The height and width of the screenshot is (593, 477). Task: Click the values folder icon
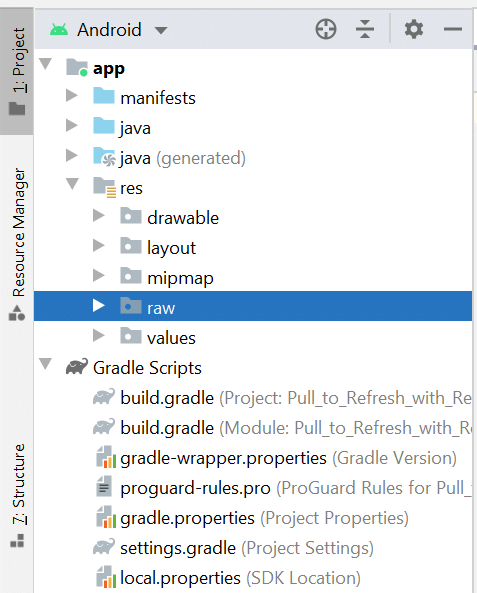(131, 335)
